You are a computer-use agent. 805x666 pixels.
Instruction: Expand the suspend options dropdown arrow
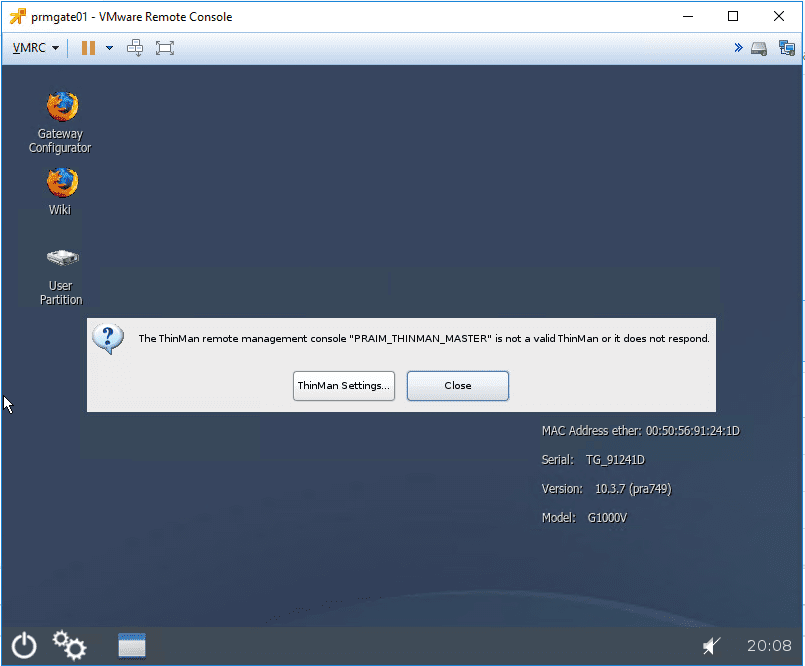point(107,47)
